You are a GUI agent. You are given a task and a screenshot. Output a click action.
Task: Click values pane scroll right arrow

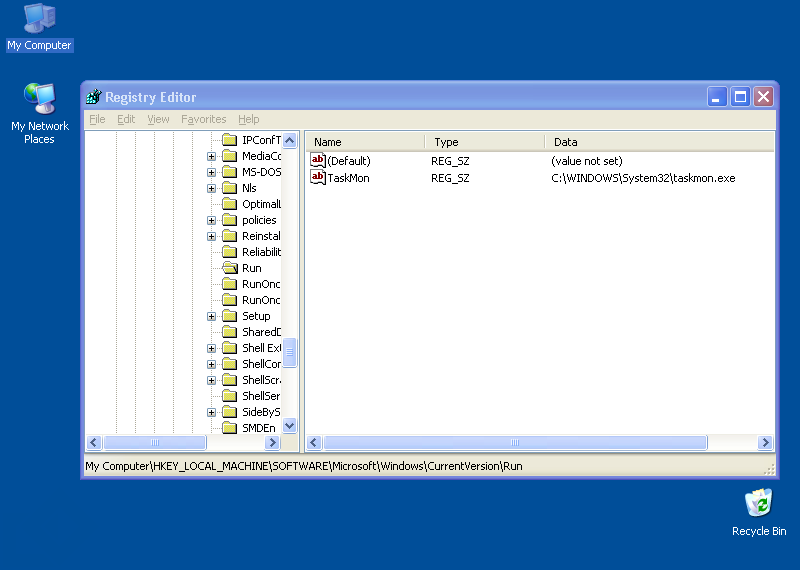pos(765,442)
